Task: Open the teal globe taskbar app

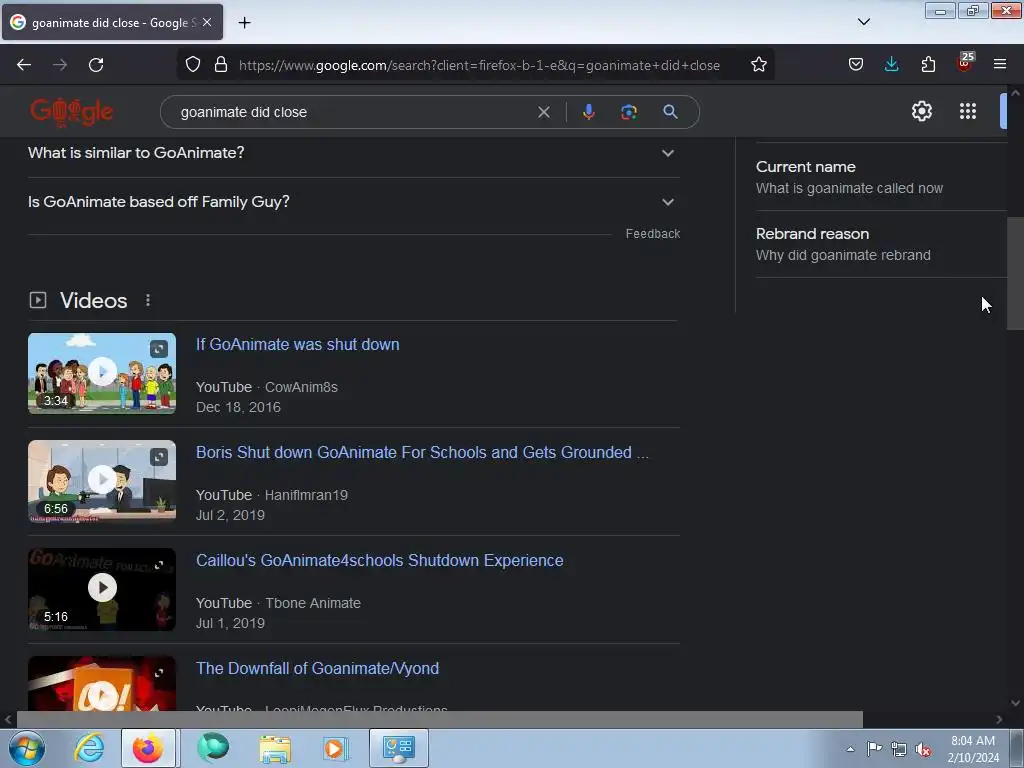Action: (x=213, y=748)
